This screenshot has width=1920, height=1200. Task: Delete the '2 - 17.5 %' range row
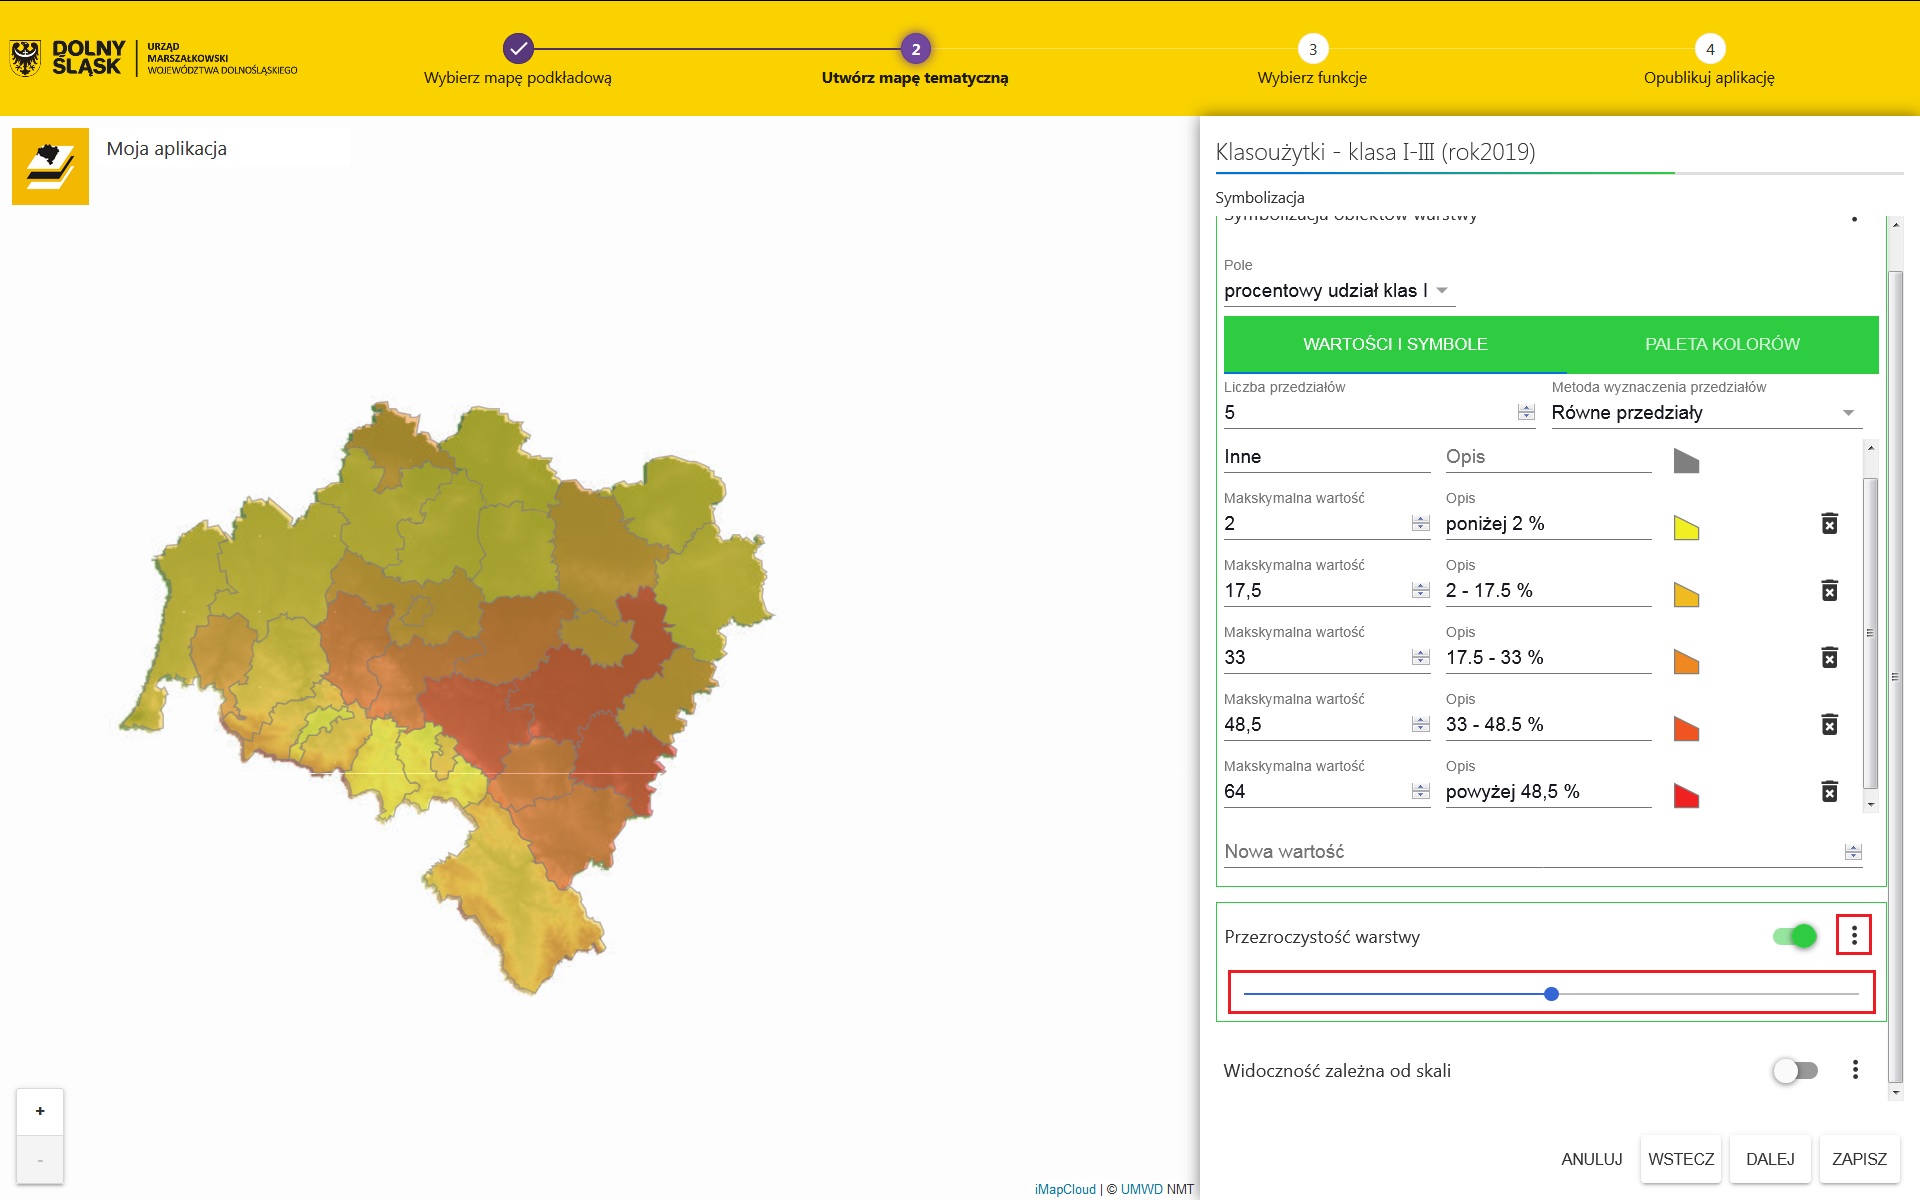(1829, 591)
